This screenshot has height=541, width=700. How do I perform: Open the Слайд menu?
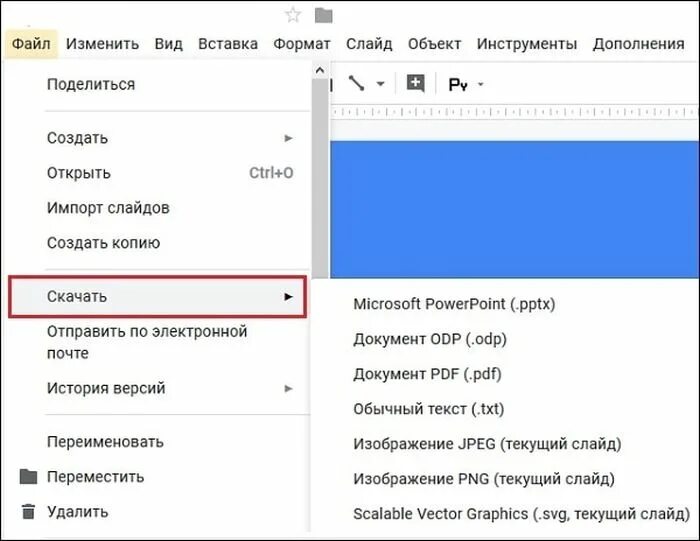(x=369, y=44)
